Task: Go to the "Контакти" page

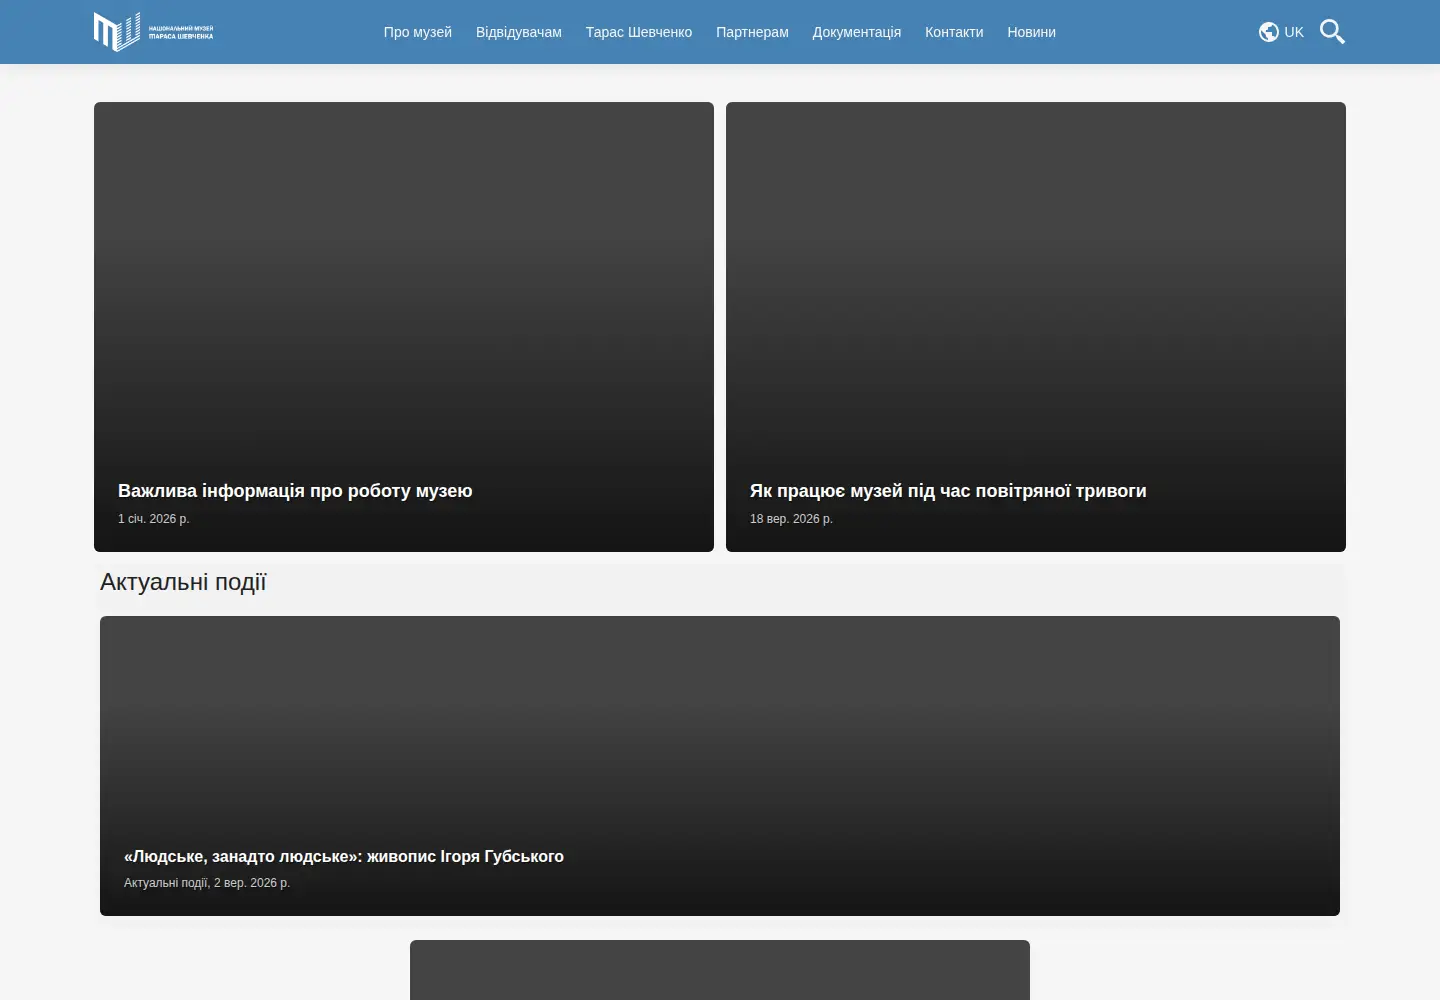Action: [954, 32]
